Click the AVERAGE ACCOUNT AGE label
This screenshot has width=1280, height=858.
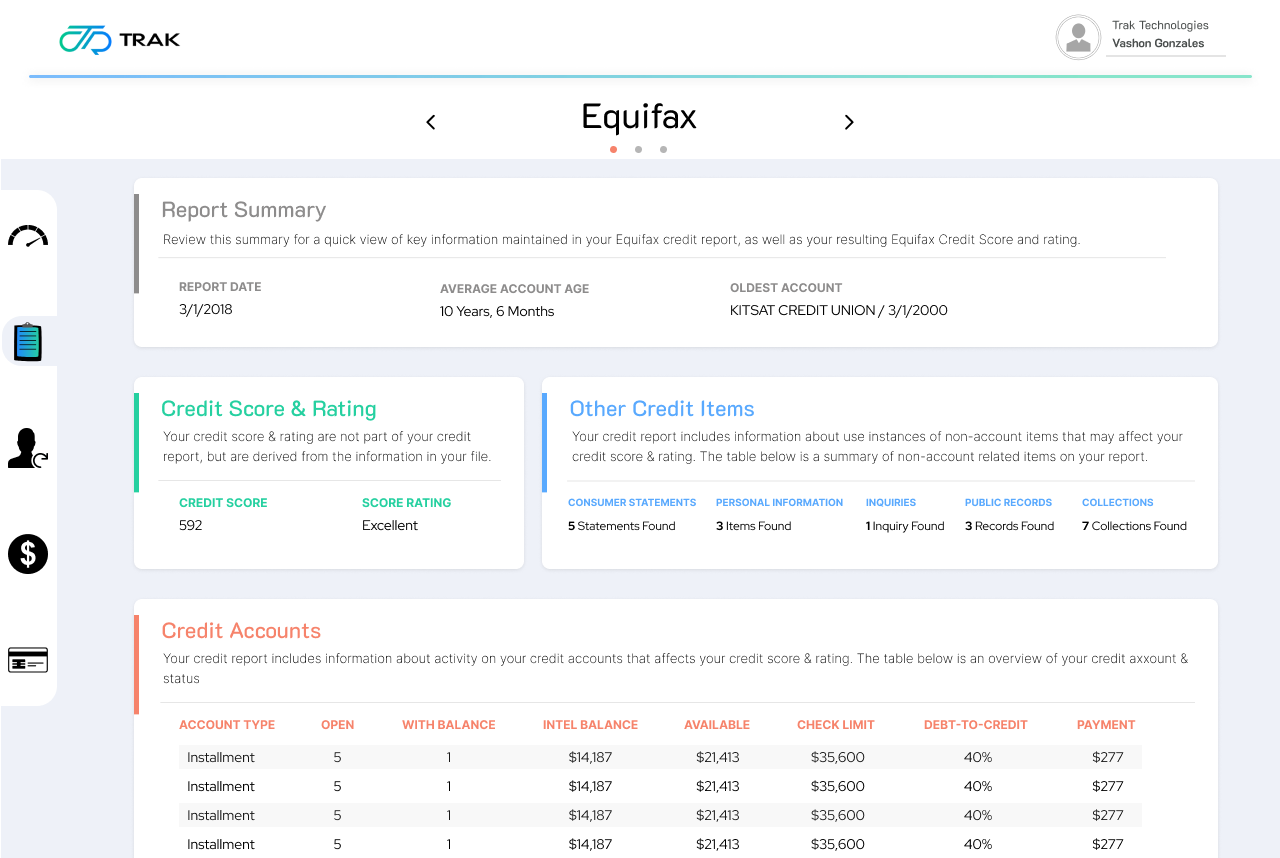click(x=514, y=289)
